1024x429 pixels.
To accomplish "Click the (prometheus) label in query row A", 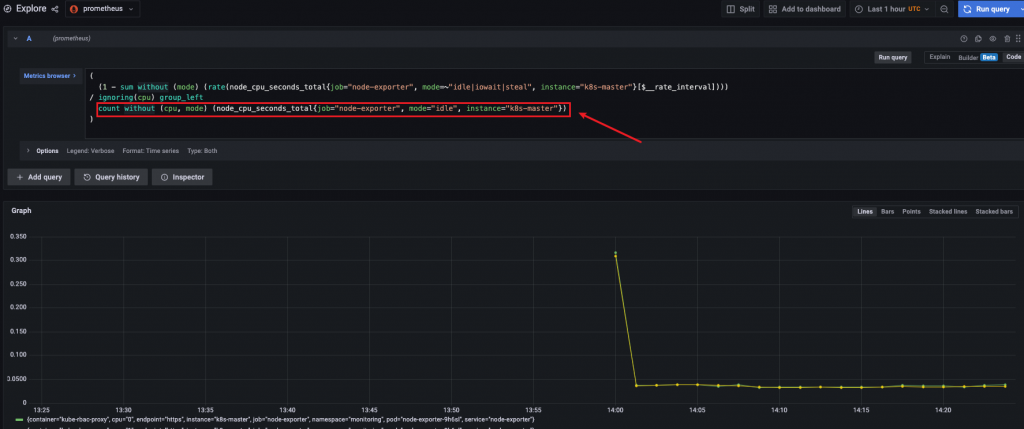I will coord(71,39).
